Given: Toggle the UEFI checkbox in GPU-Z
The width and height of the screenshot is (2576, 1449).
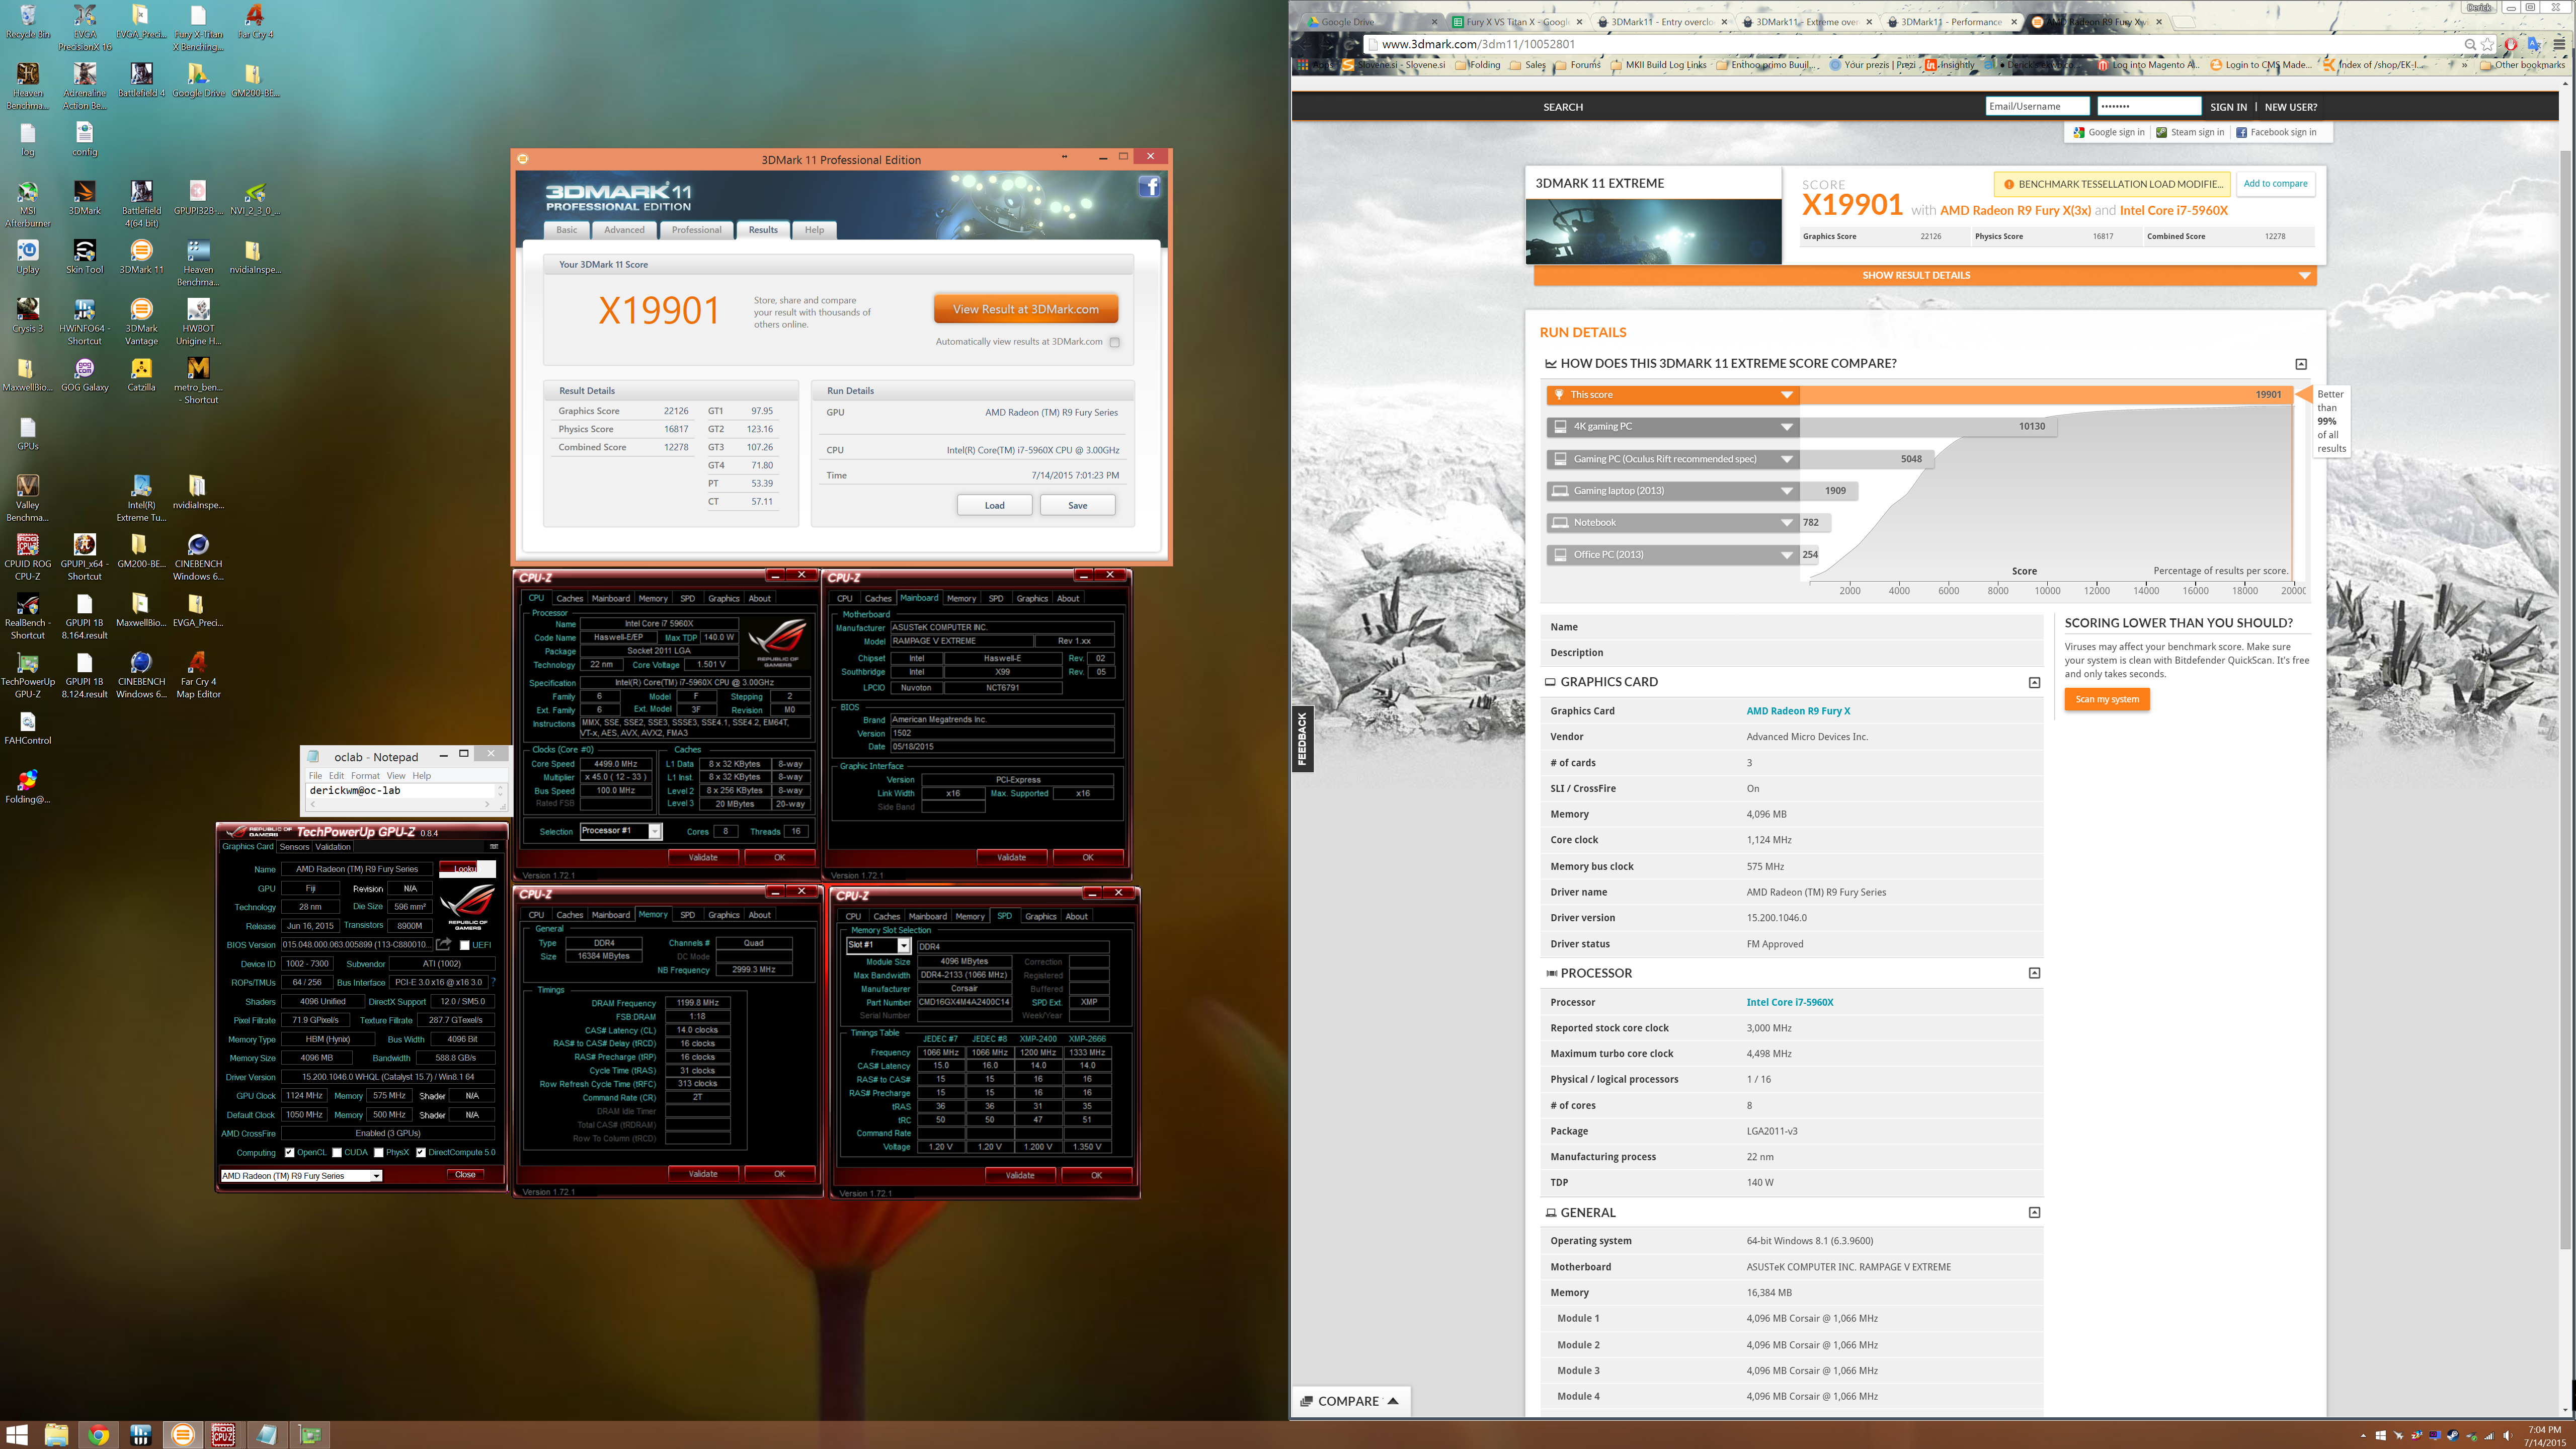Looking at the screenshot, I should pyautogui.click(x=464, y=945).
